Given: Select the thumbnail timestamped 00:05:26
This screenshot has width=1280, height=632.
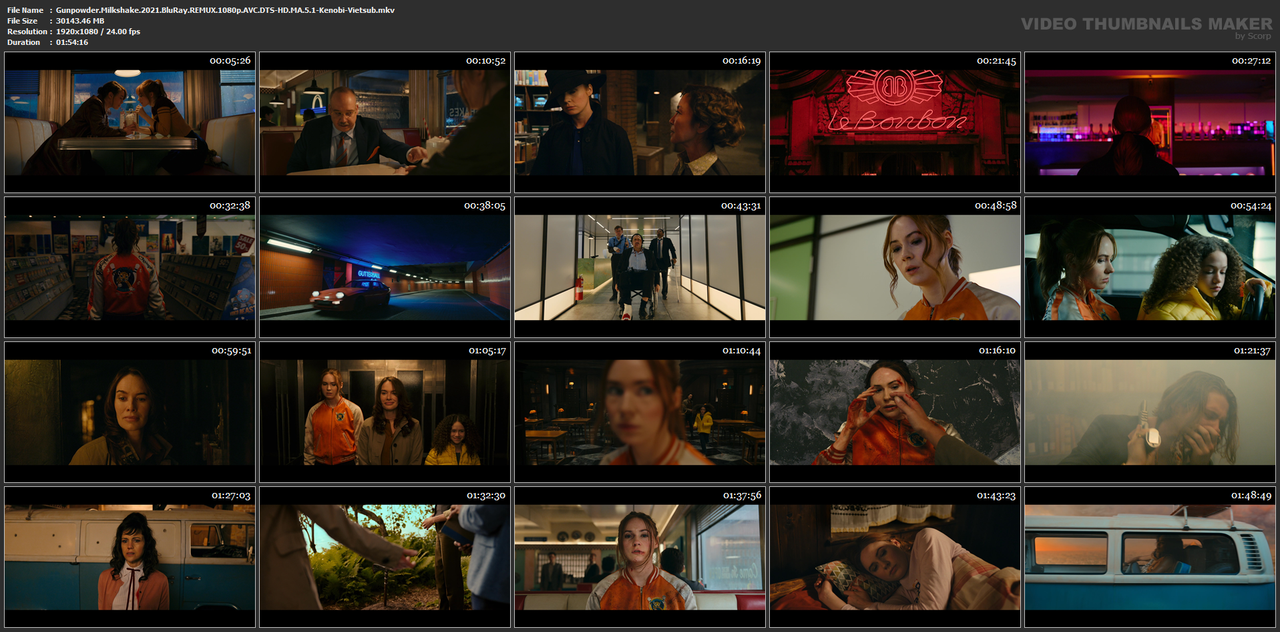Looking at the screenshot, I should tap(130, 122).
